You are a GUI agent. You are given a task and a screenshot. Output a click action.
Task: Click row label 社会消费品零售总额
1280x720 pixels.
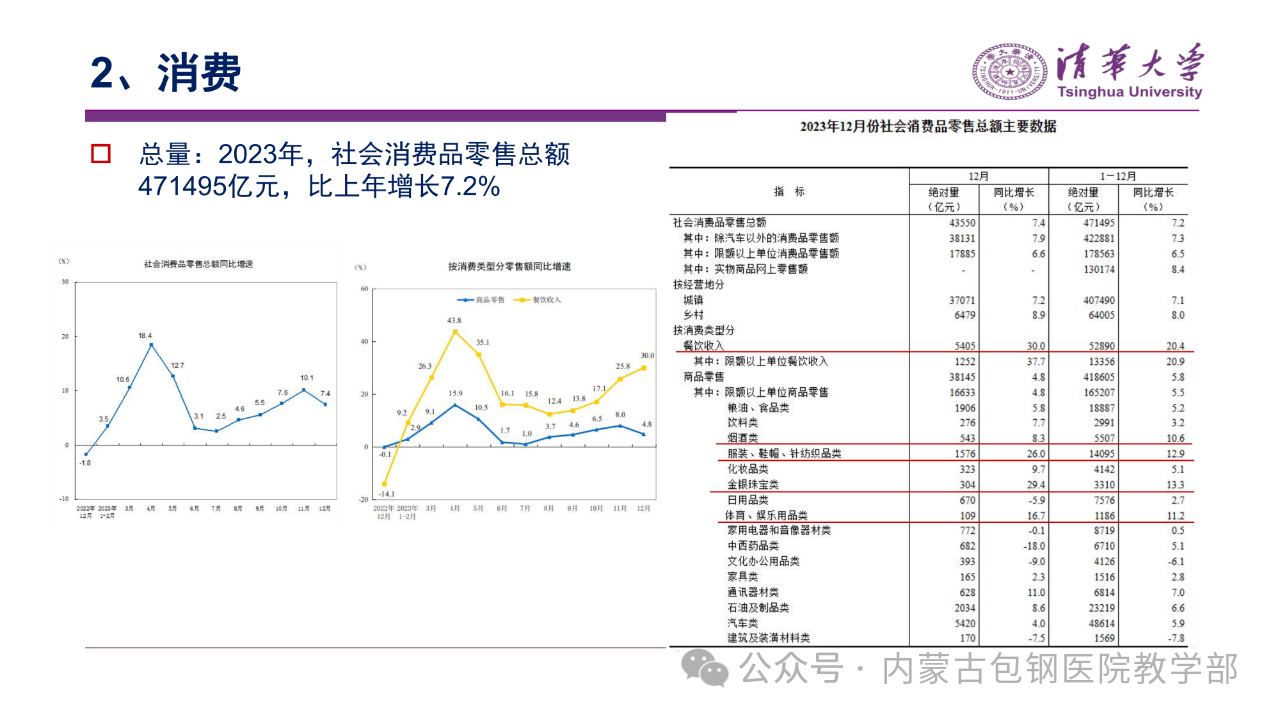coord(719,222)
